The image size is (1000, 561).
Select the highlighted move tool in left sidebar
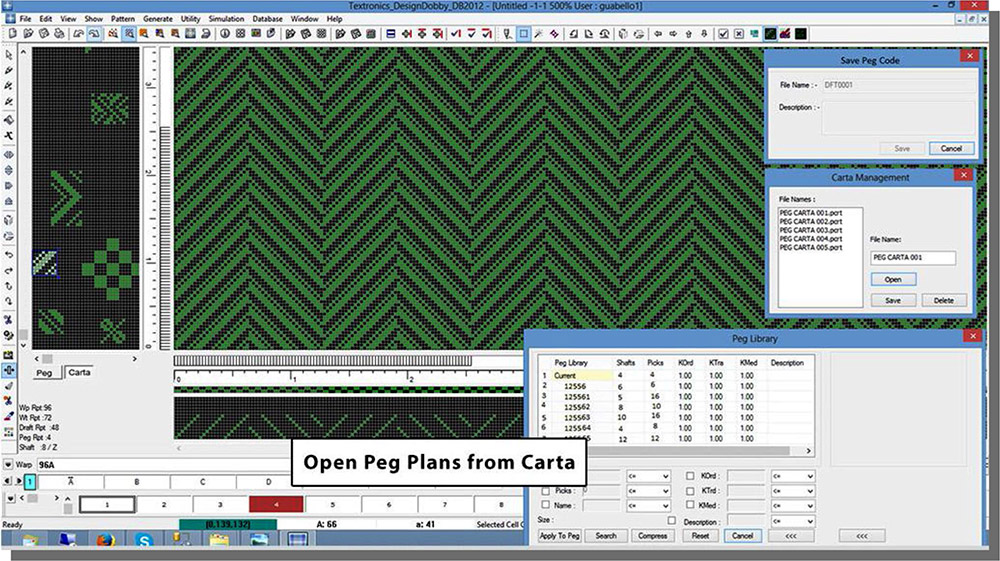click(9, 370)
